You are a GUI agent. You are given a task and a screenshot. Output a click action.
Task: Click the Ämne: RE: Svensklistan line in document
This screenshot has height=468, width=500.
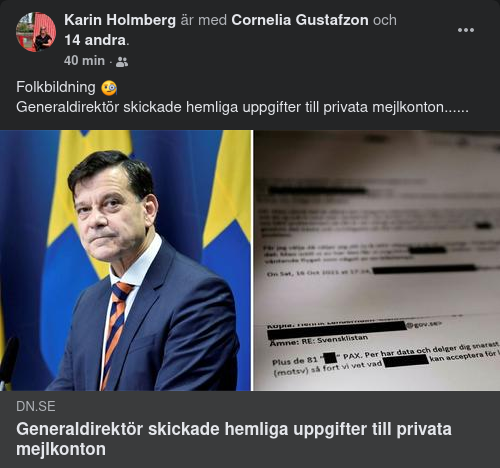tap(318, 340)
